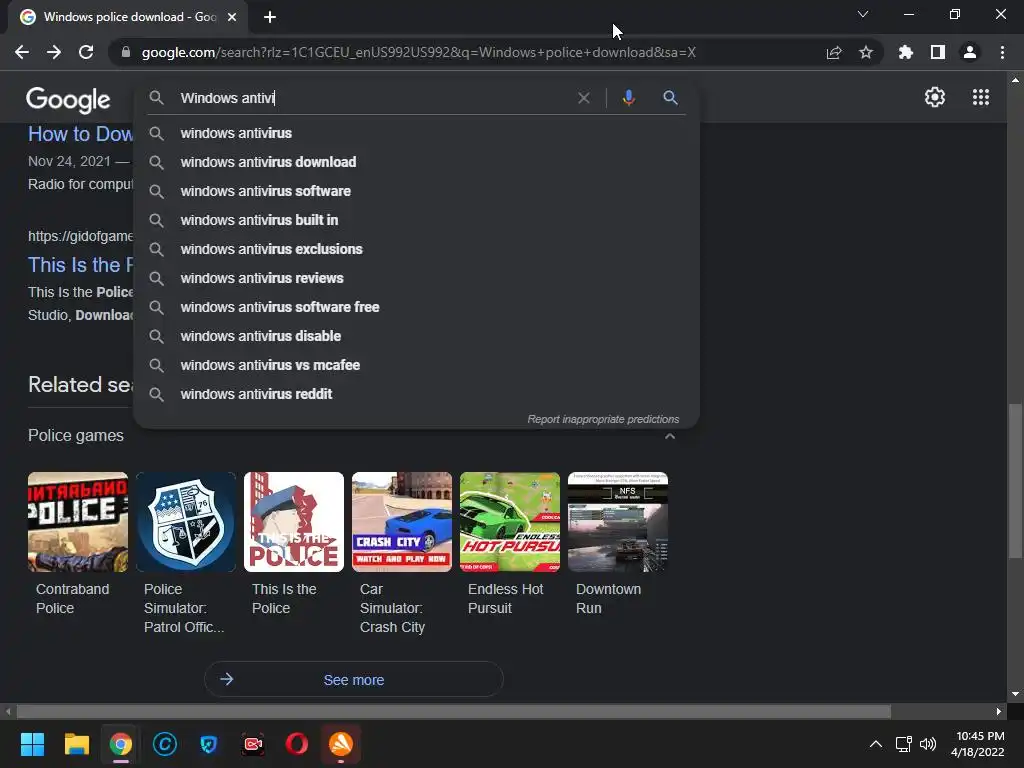The height and width of the screenshot is (768, 1024).
Task: Open the red screen recorder taskbar app
Action: tap(253, 744)
